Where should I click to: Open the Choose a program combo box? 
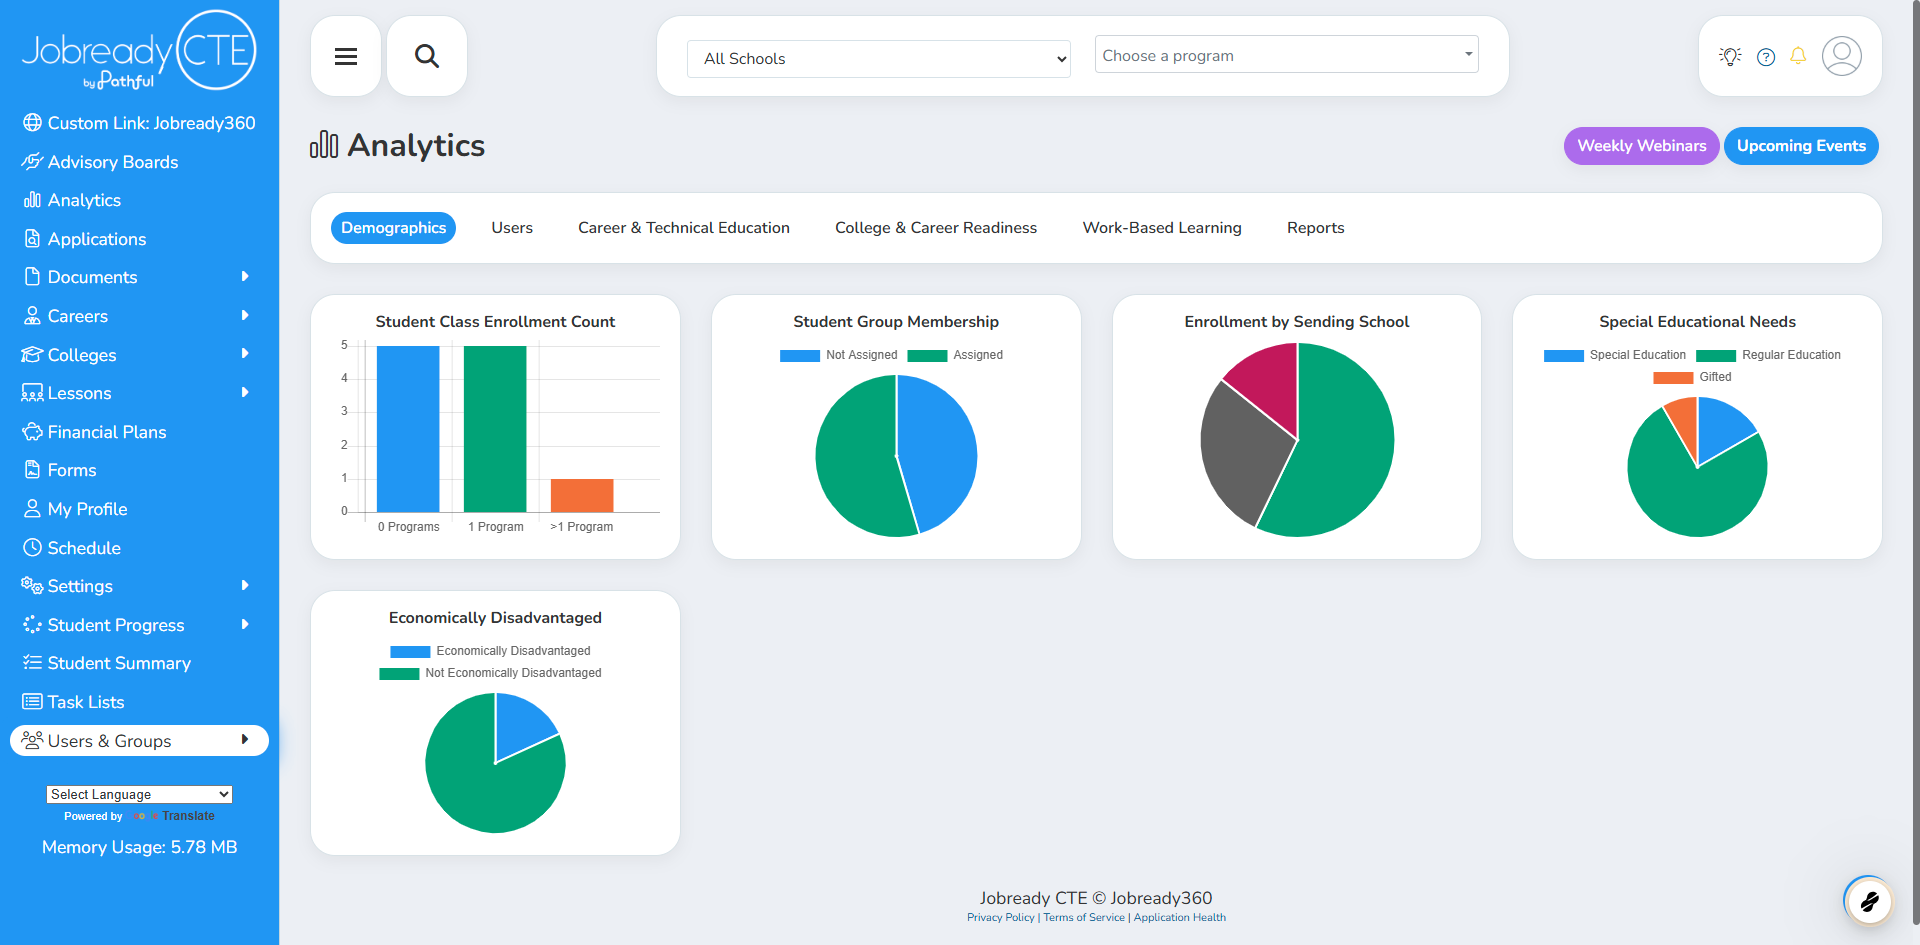[x=1286, y=56]
